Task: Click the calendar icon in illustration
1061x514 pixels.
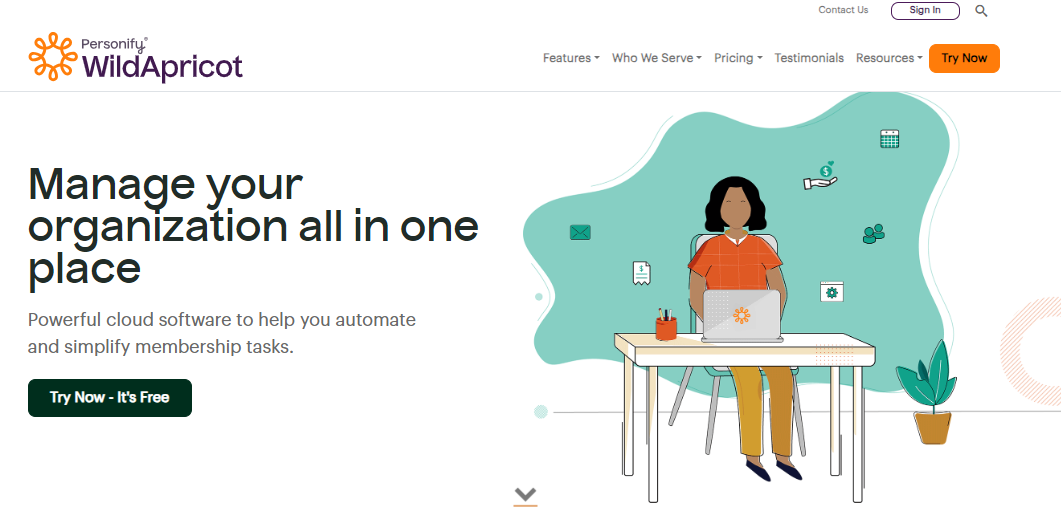Action: pos(889,139)
